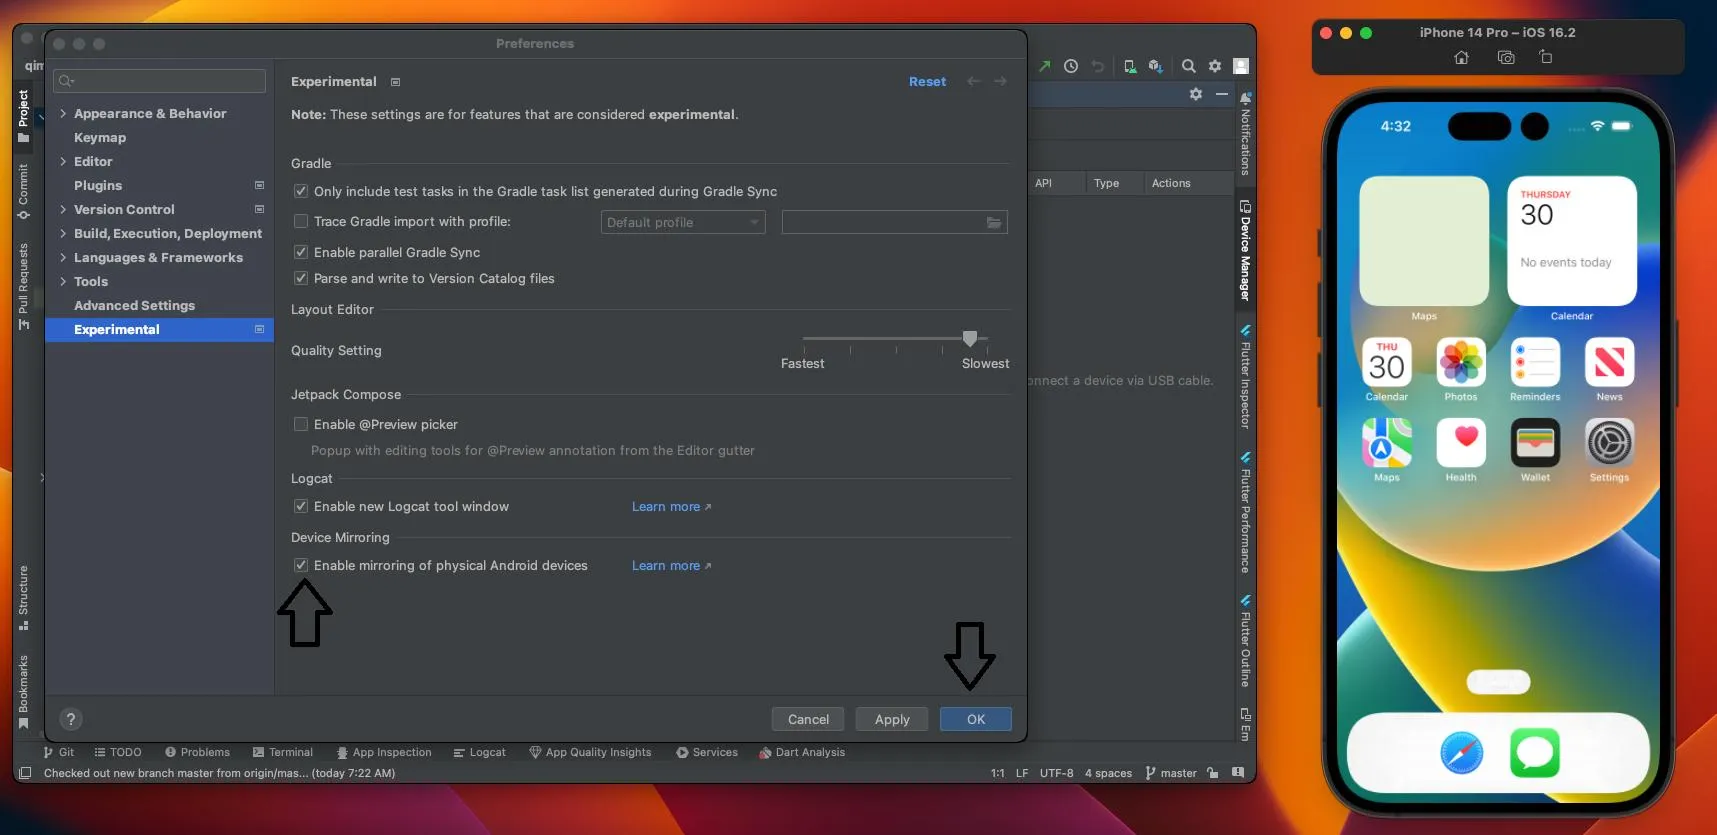Open the Photos app on the iPhone
The width and height of the screenshot is (1717, 835).
pyautogui.click(x=1461, y=362)
